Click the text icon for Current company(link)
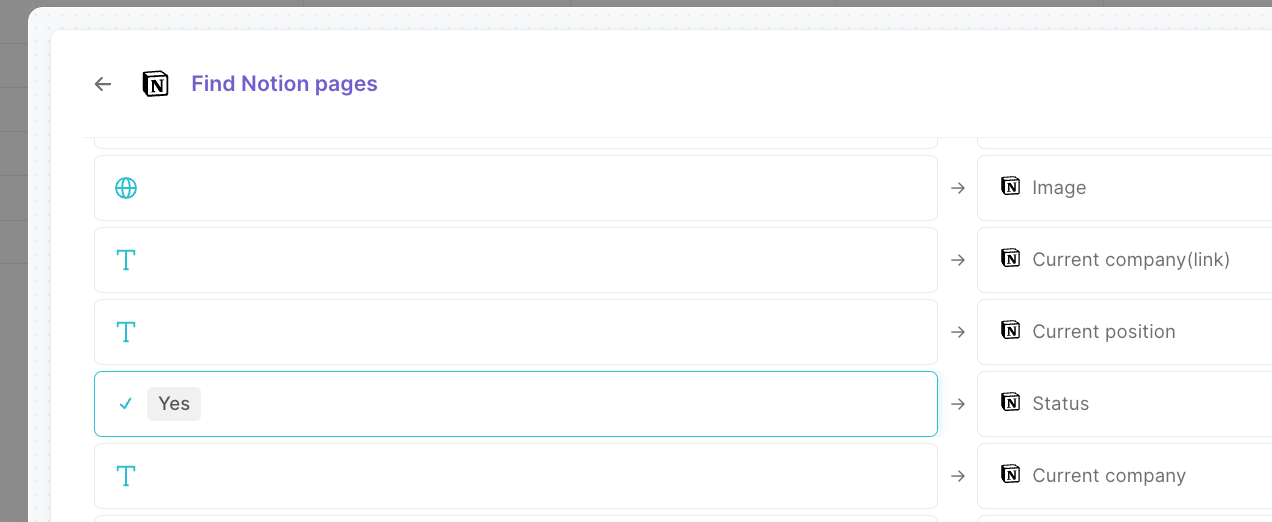1272x522 pixels. (x=126, y=260)
